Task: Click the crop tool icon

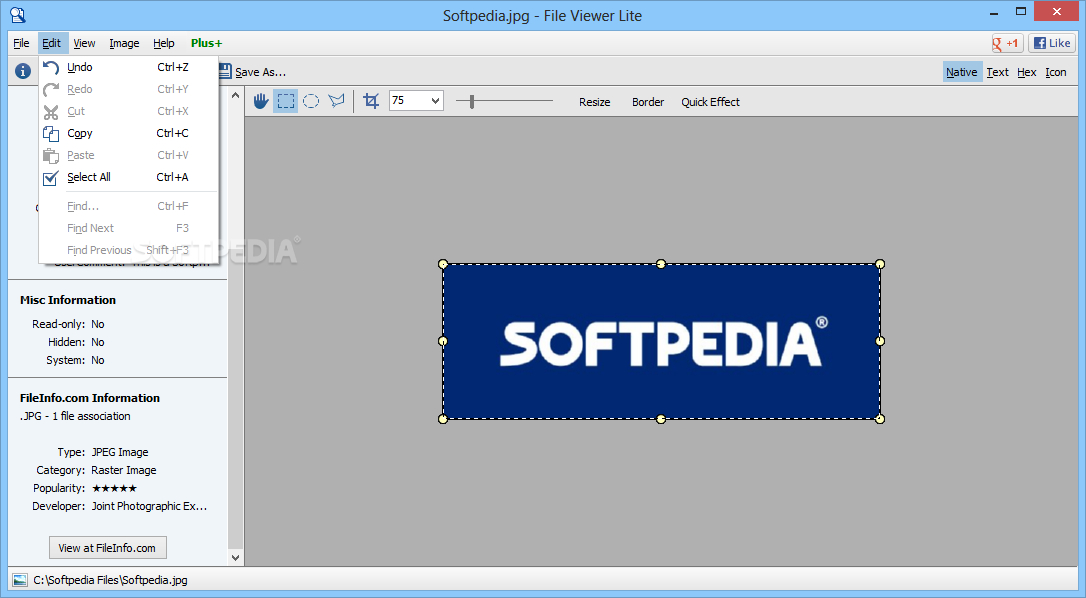Action: [x=371, y=101]
